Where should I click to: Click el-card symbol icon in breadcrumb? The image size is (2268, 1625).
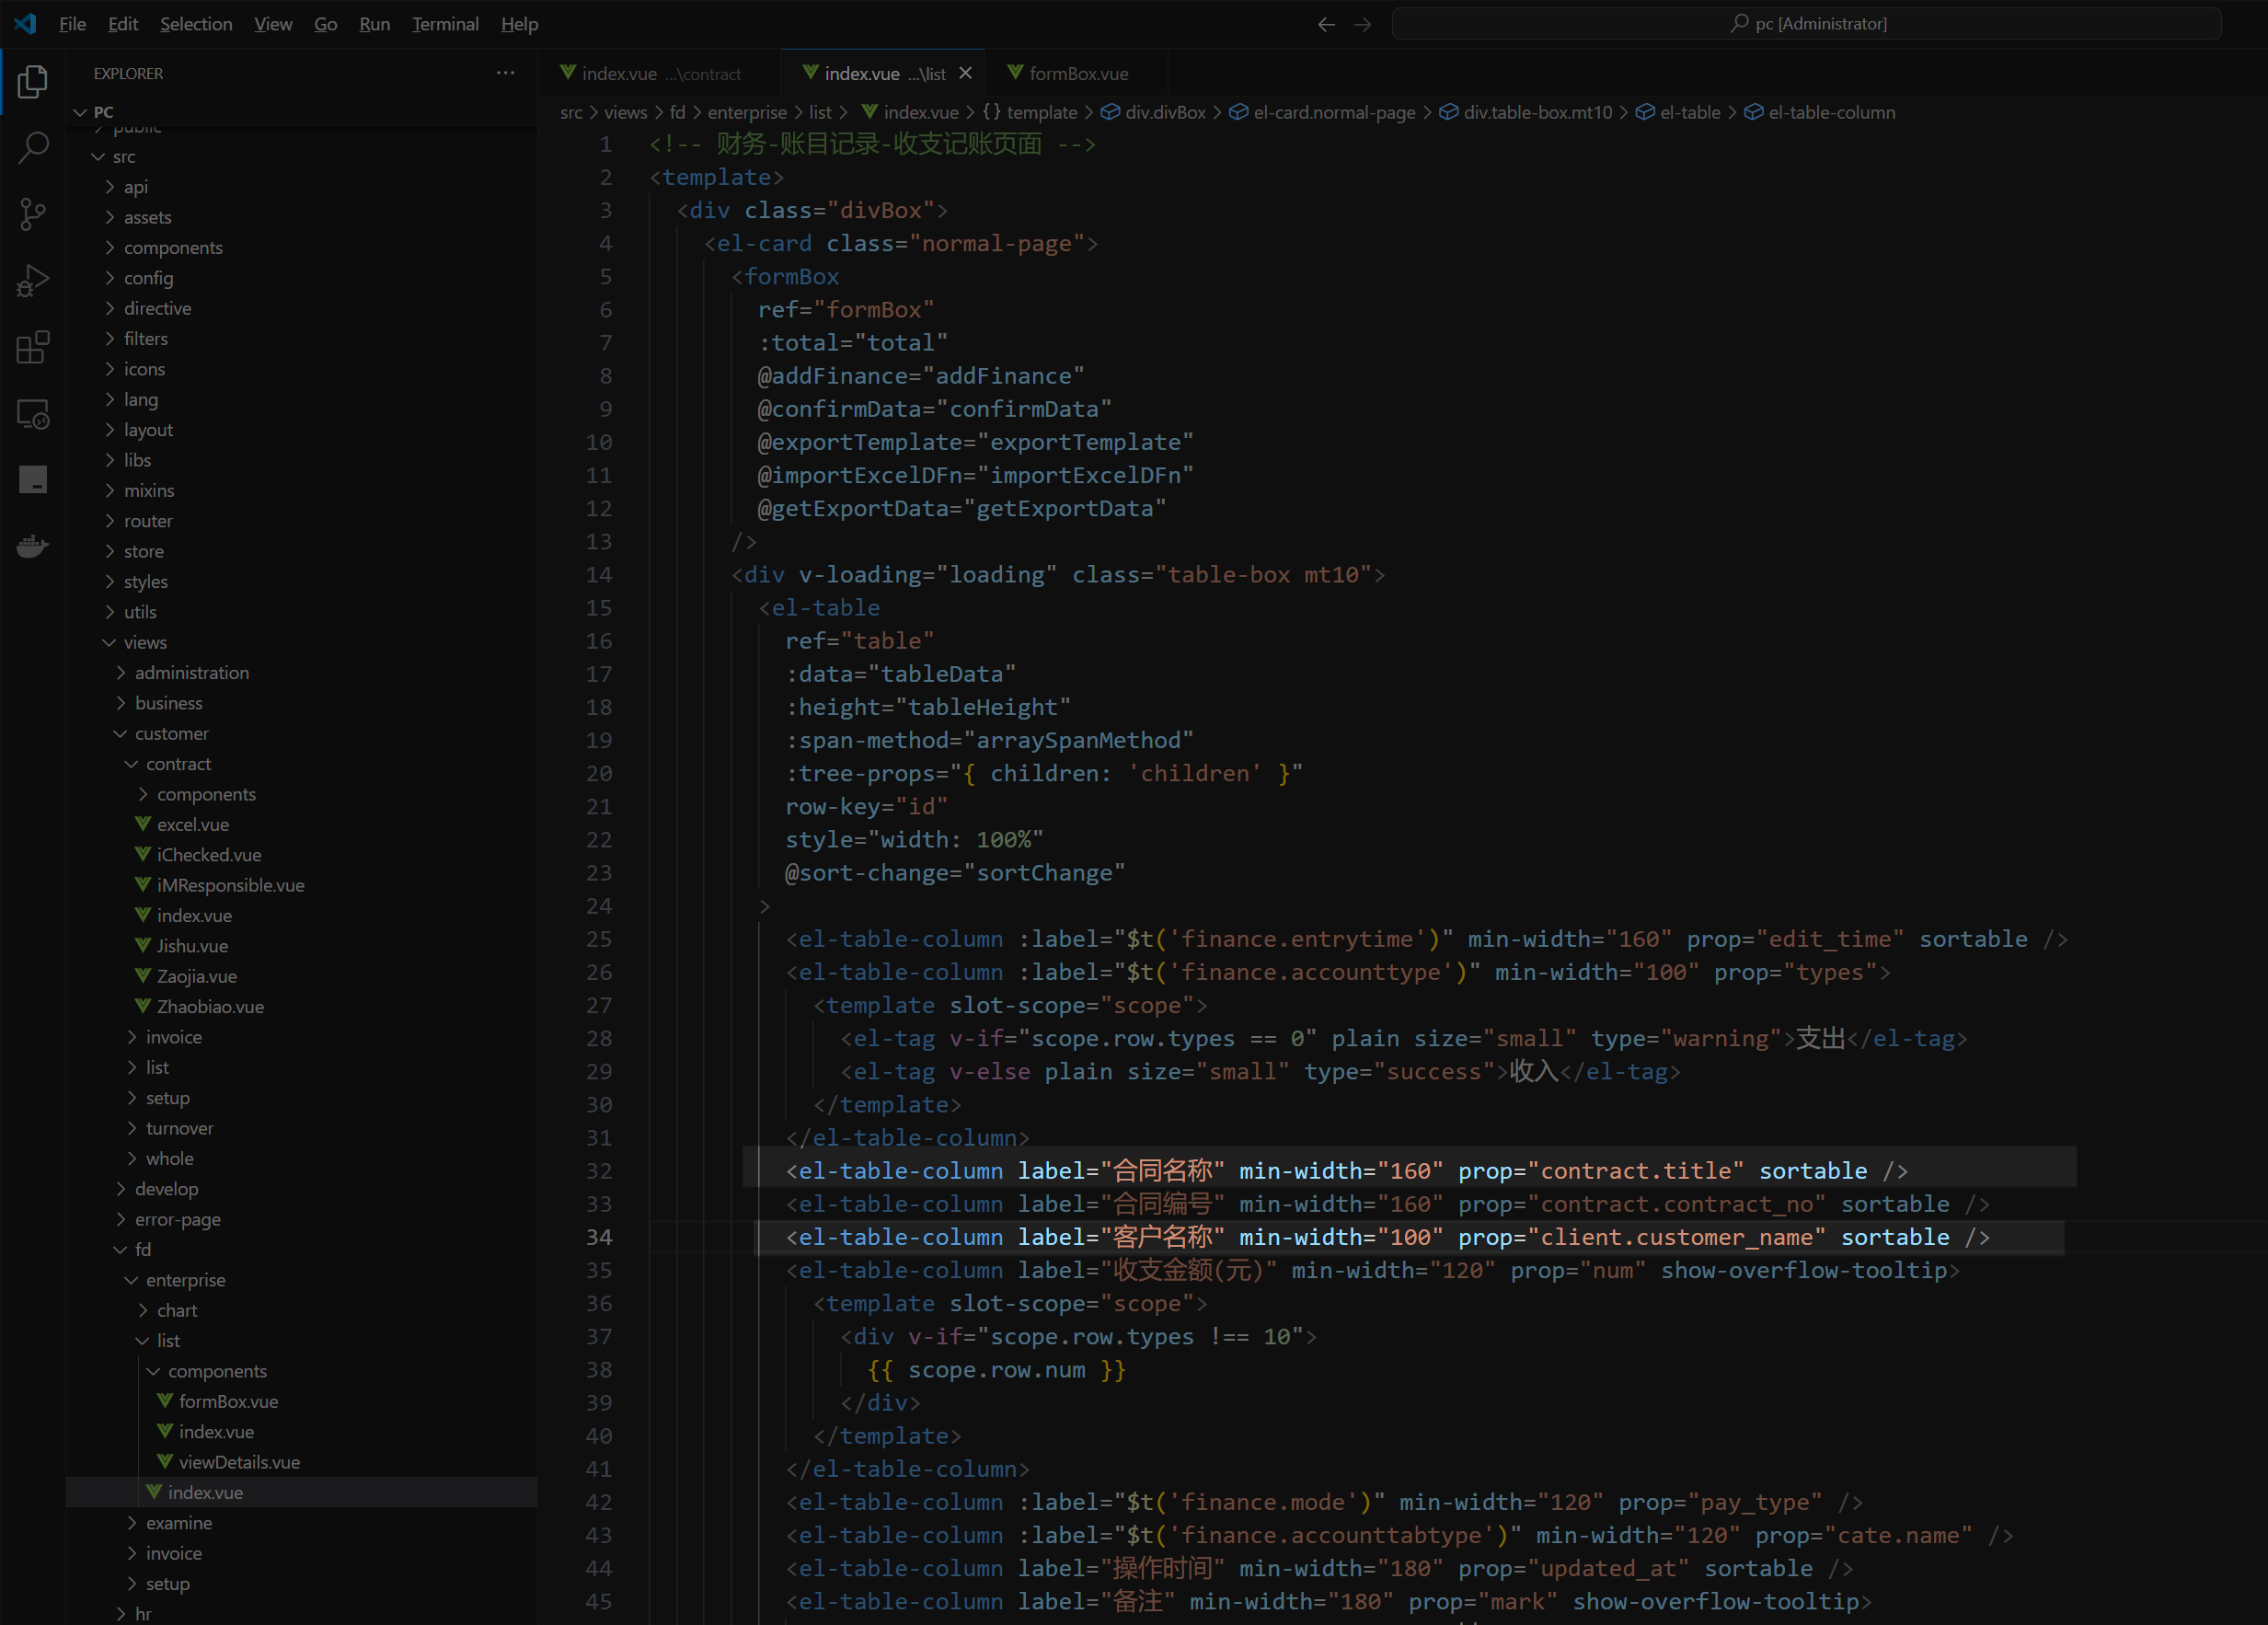pyautogui.click(x=1238, y=112)
